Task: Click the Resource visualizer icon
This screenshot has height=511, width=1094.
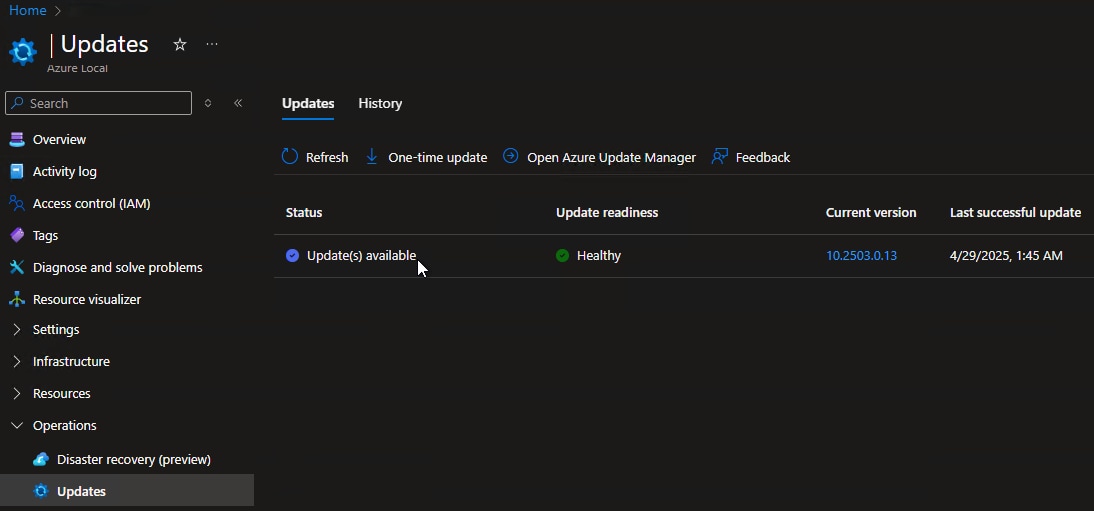Action: [17, 299]
